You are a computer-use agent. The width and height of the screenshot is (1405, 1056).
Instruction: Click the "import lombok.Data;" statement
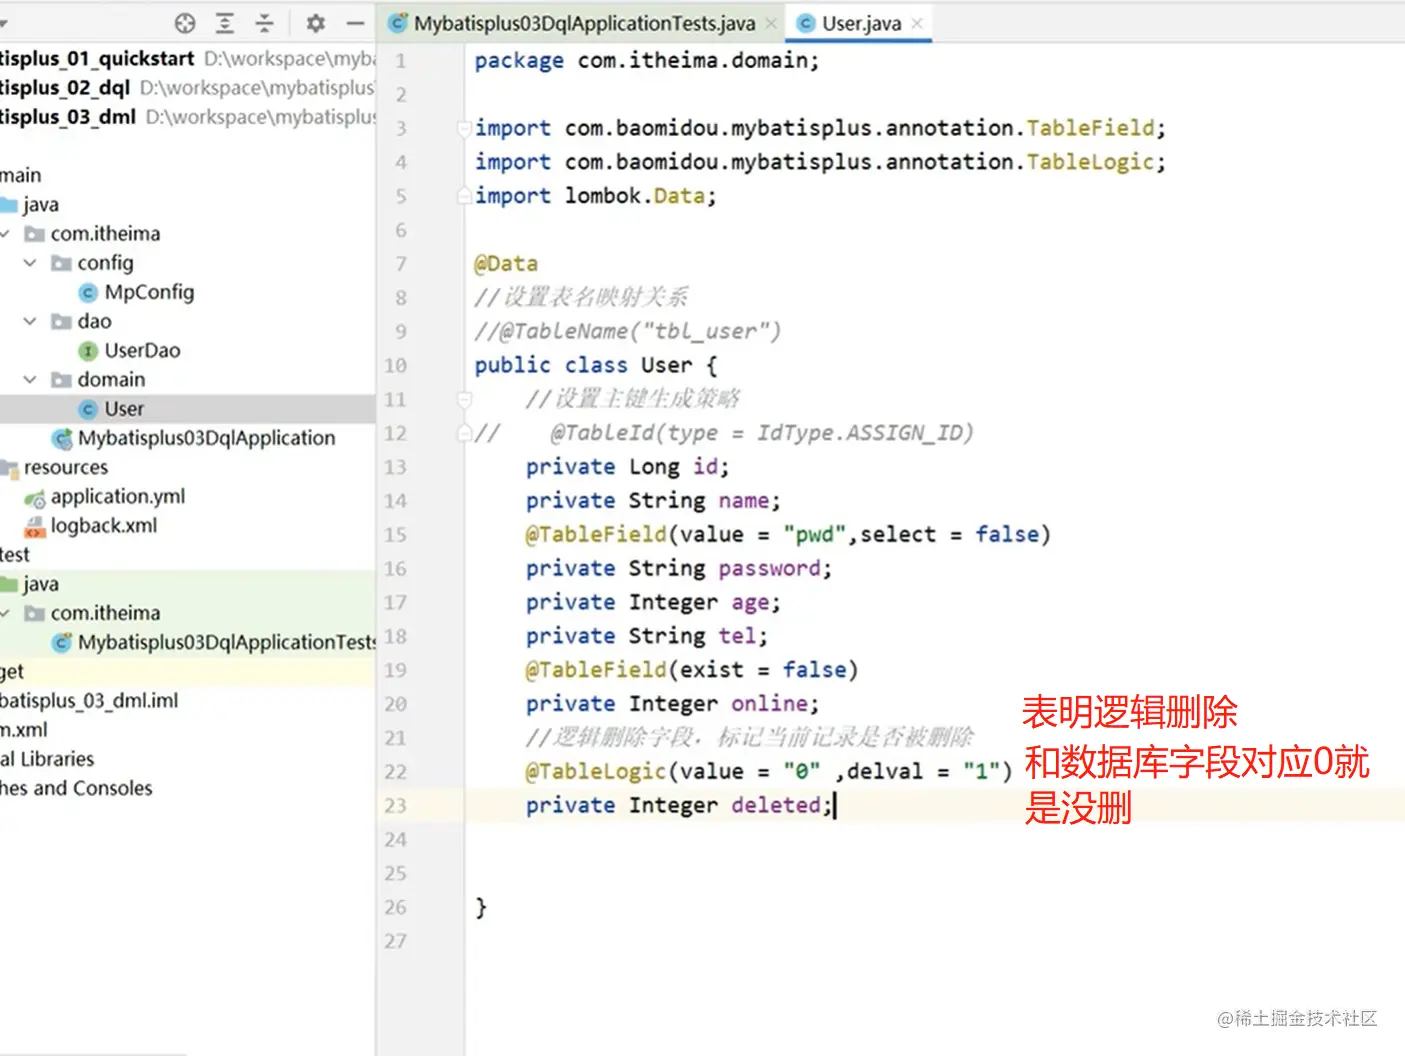coord(596,196)
